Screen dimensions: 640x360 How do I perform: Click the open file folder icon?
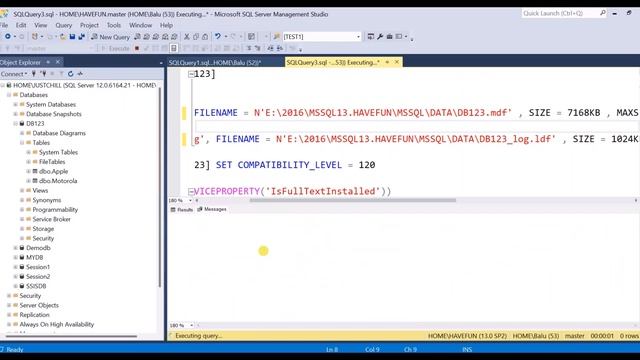(x=63, y=37)
